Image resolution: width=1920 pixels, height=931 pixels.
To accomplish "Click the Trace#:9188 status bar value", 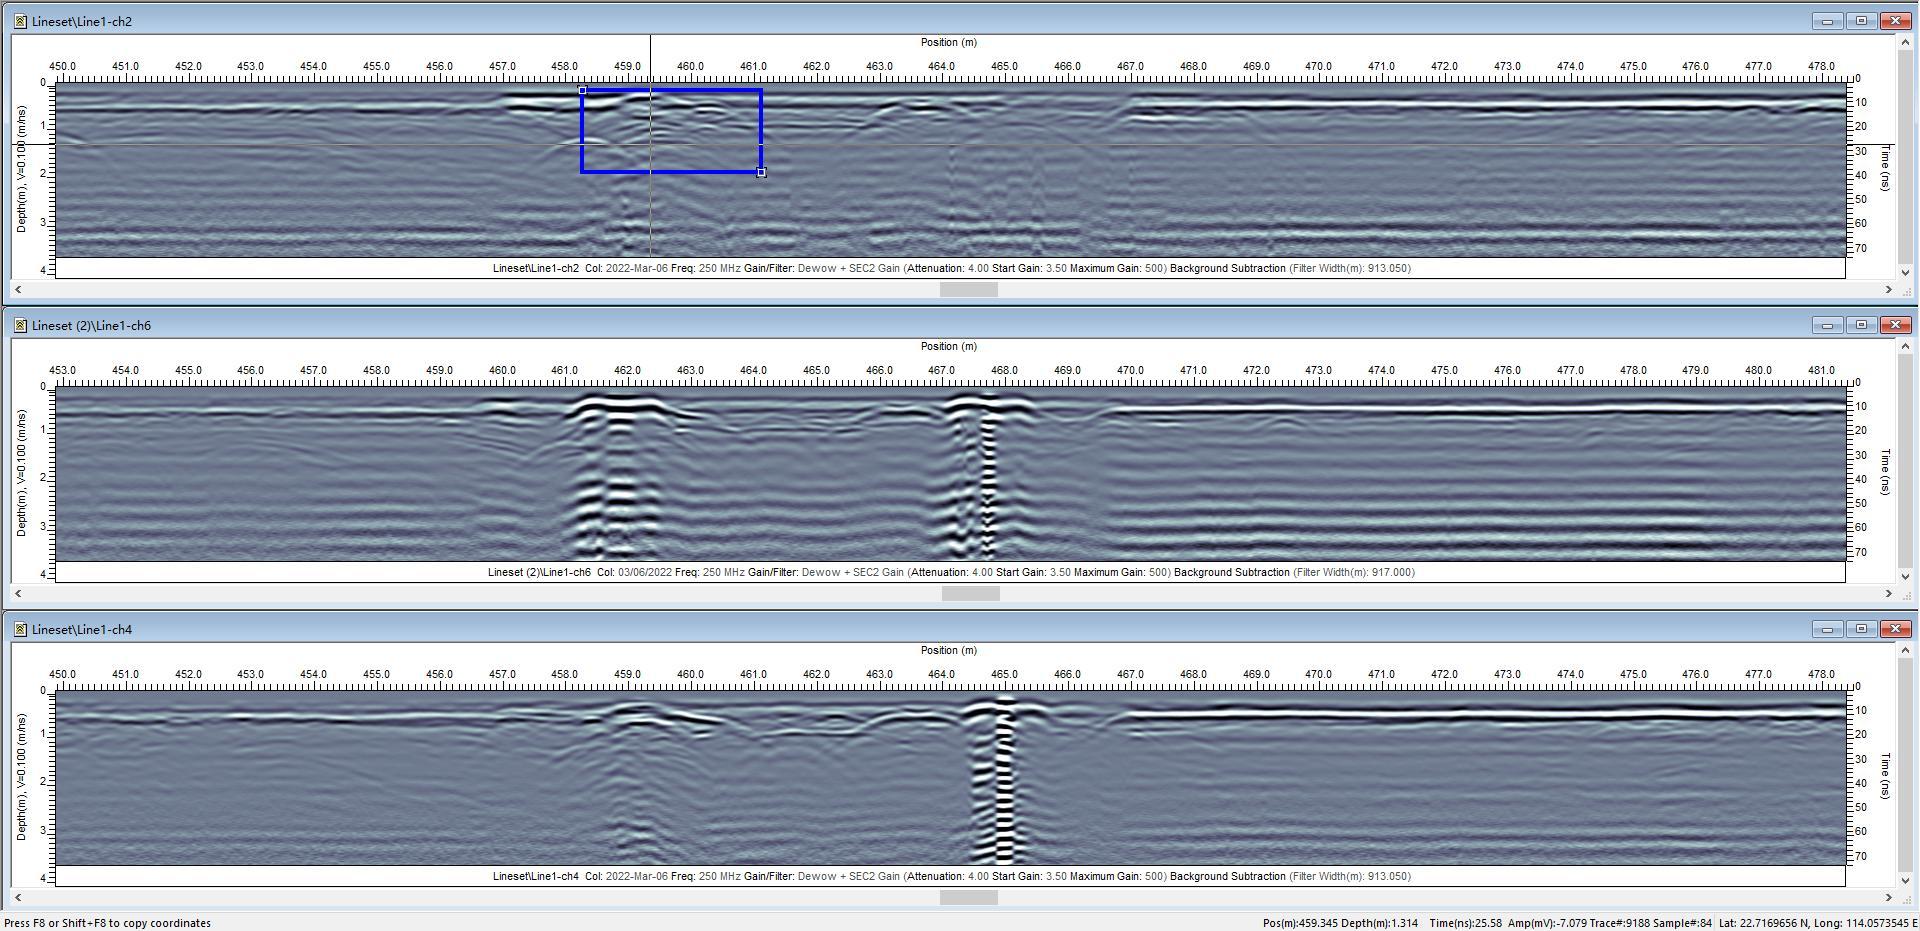I will click(1619, 923).
